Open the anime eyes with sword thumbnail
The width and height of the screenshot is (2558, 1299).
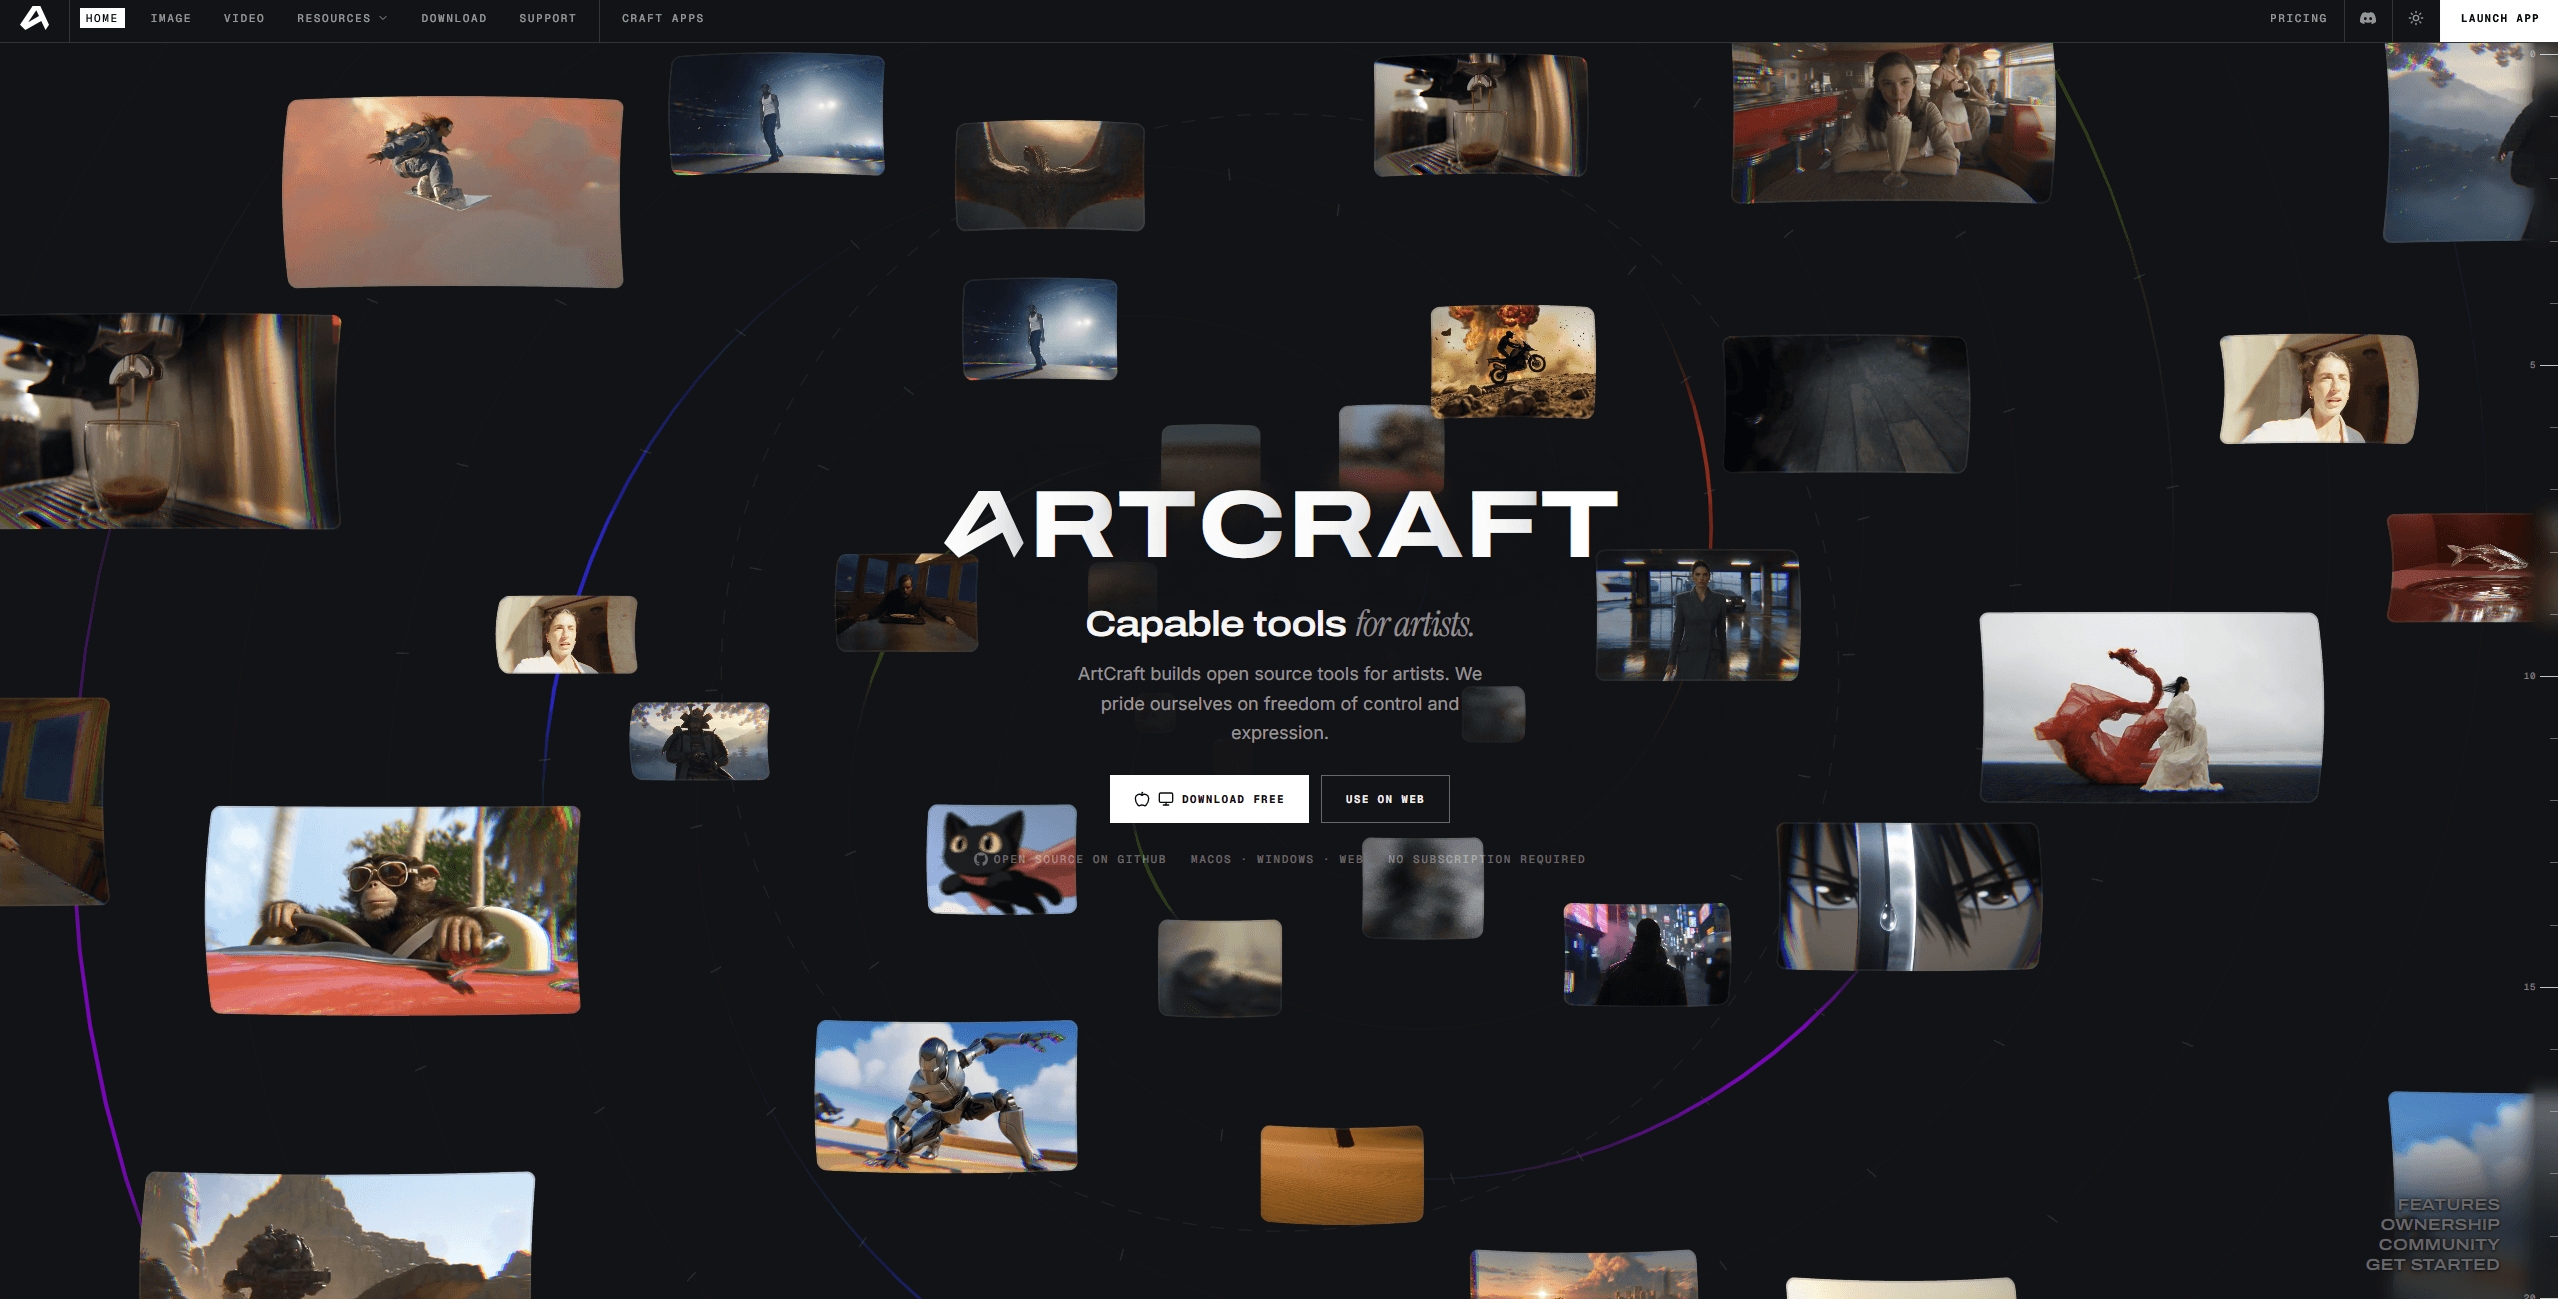(1908, 896)
